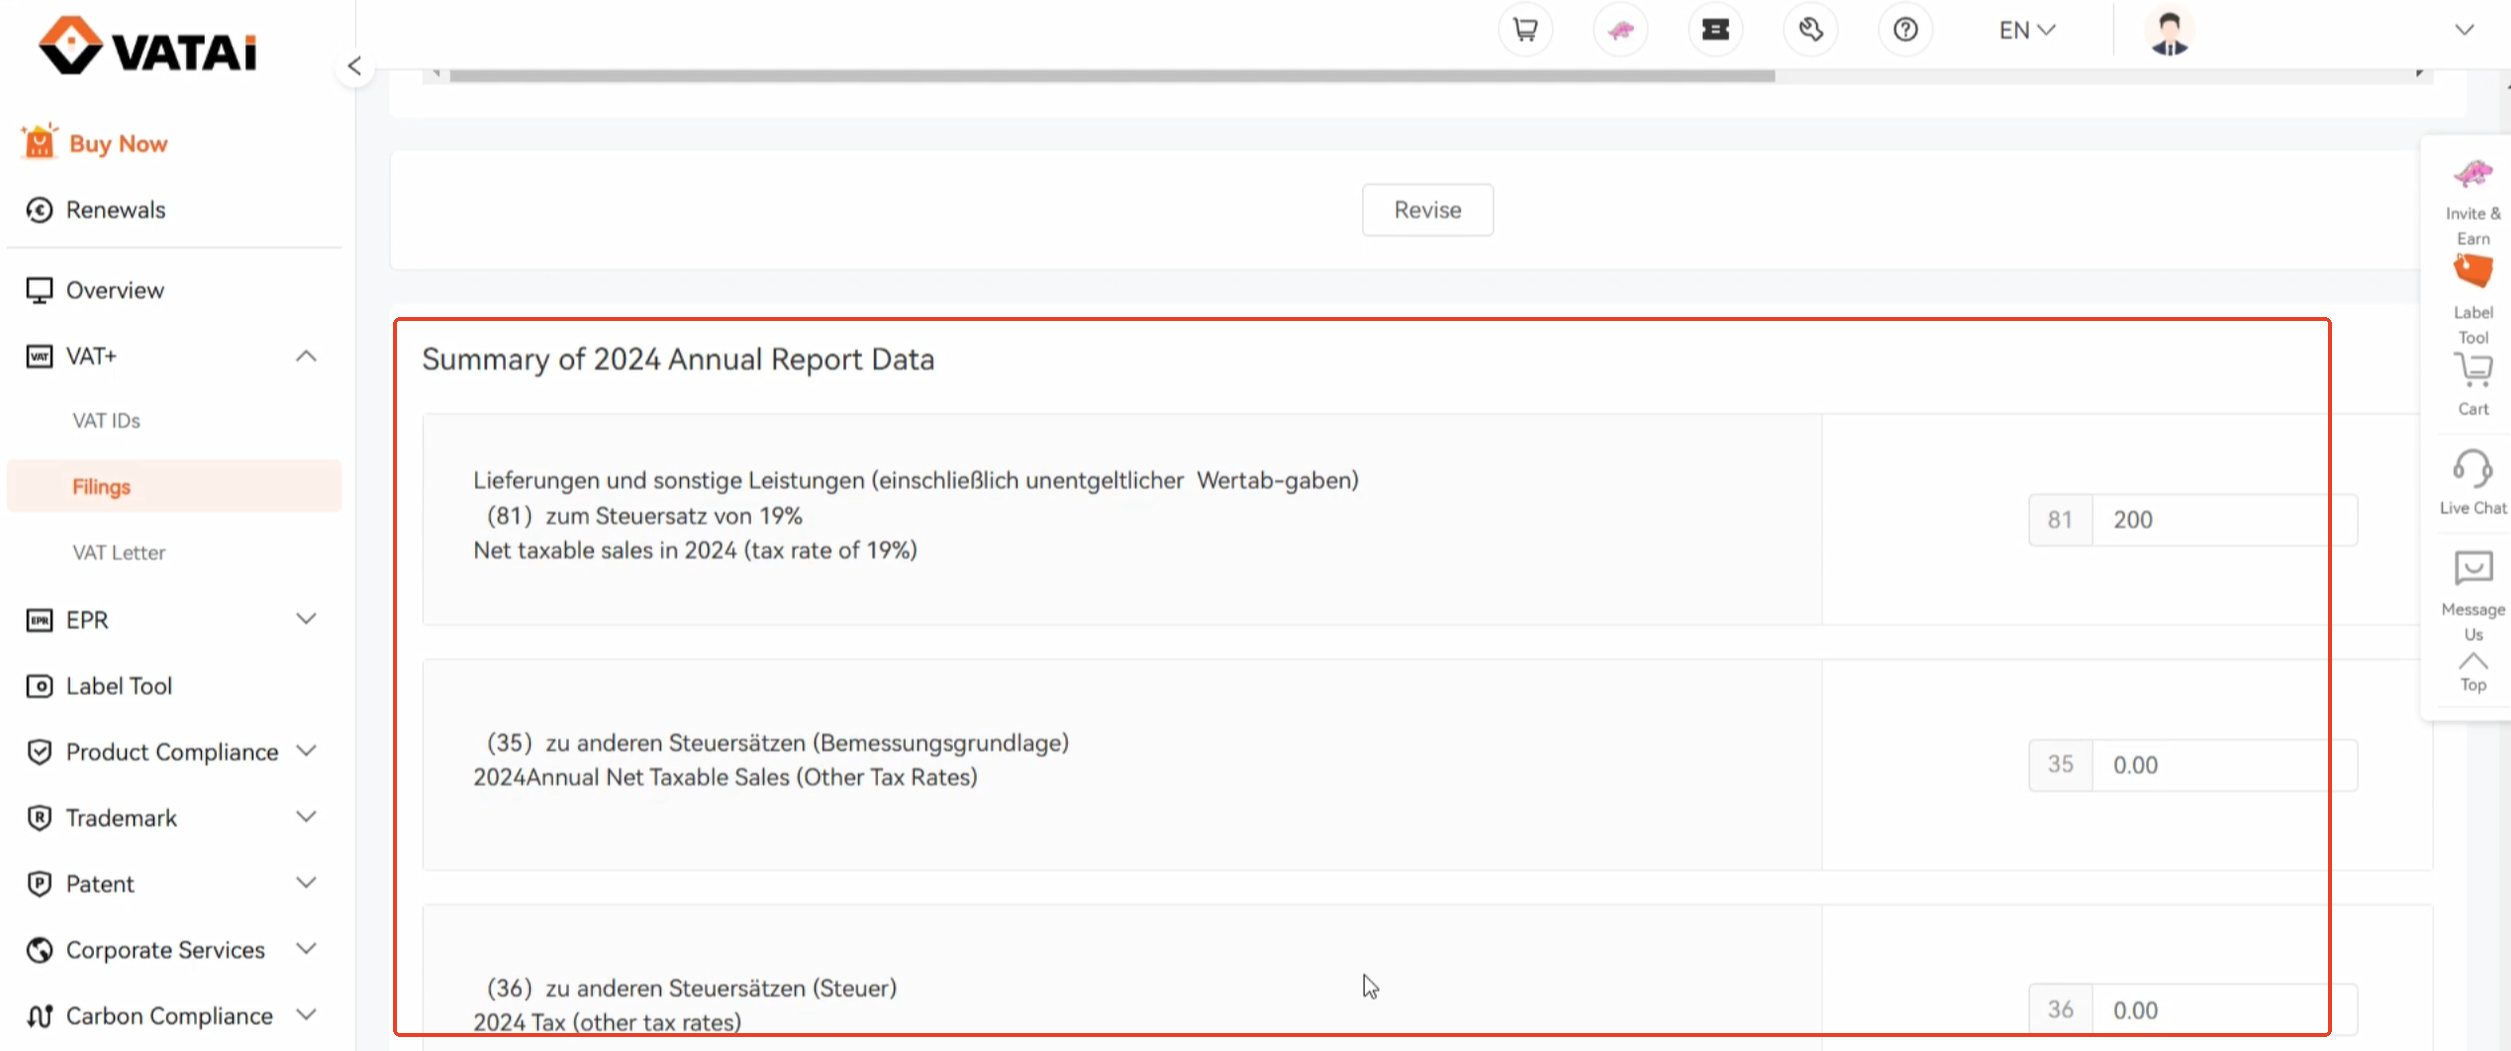This screenshot has height=1051, width=2511.
Task: Open the coupon ticket icon in header
Action: [x=1715, y=30]
